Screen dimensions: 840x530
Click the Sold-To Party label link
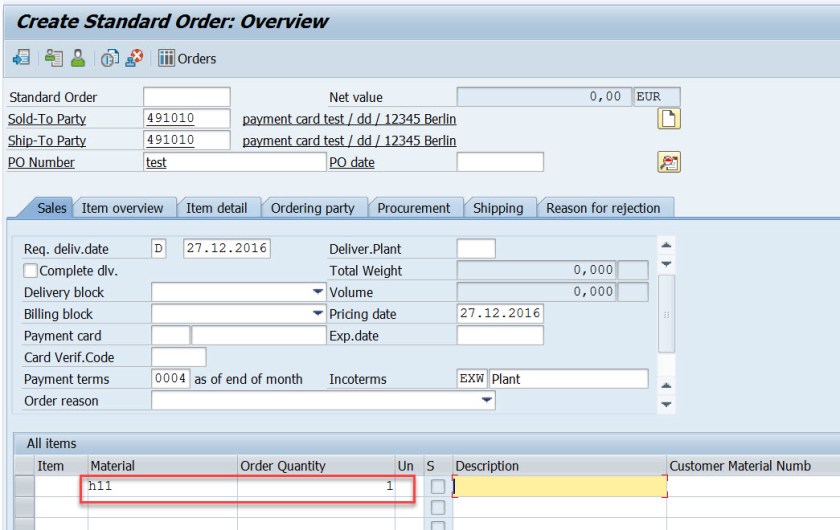[47, 119]
